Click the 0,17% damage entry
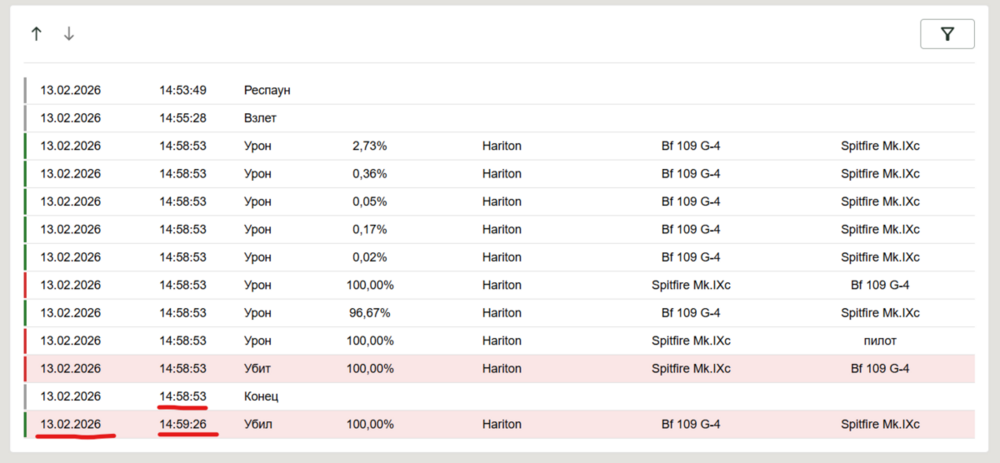The height and width of the screenshot is (463, 1000). (369, 229)
